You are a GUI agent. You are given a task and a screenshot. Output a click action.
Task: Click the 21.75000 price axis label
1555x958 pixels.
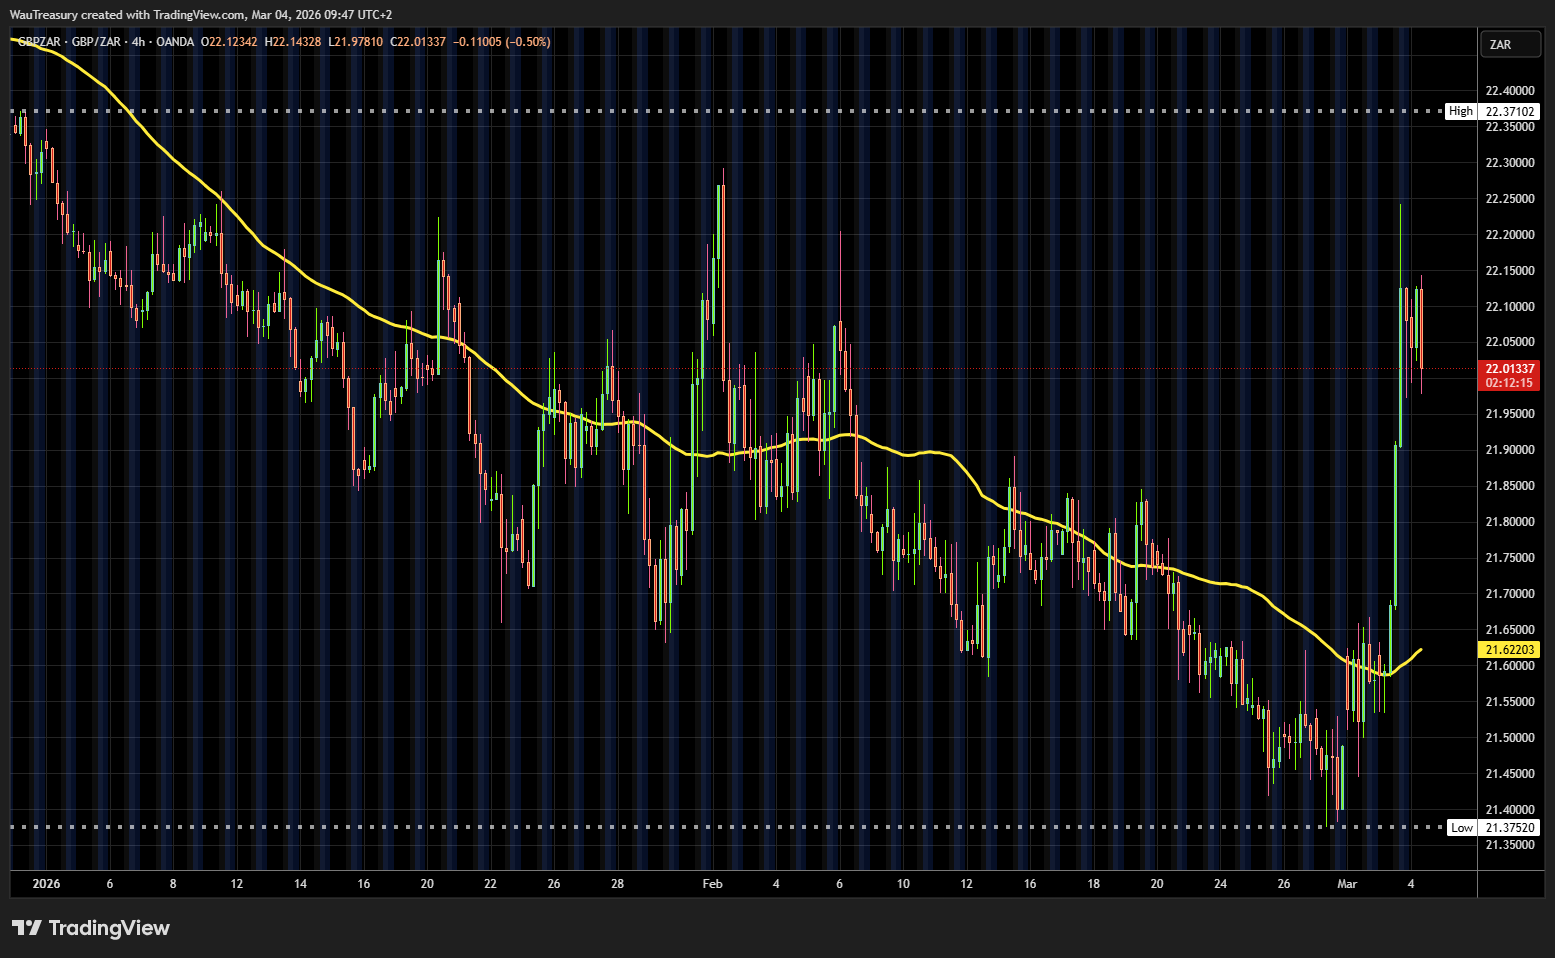pos(1509,558)
